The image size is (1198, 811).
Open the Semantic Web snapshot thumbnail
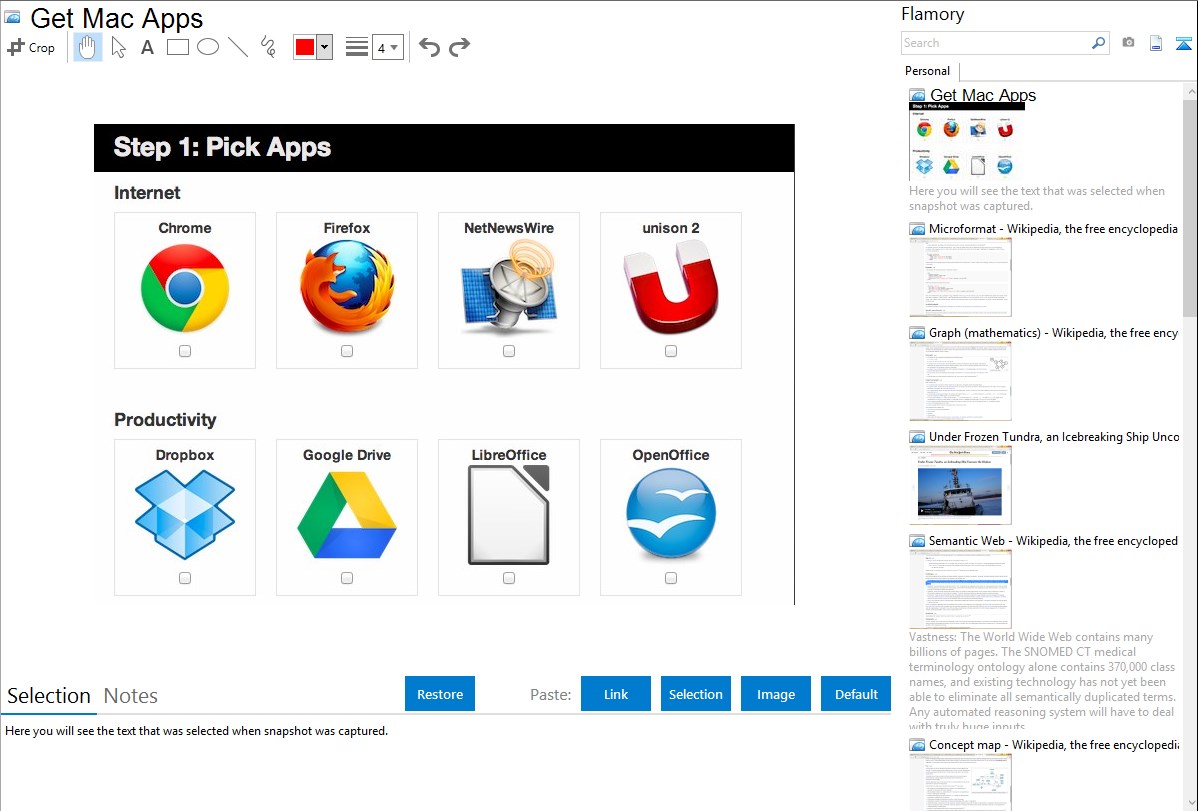(x=960, y=589)
